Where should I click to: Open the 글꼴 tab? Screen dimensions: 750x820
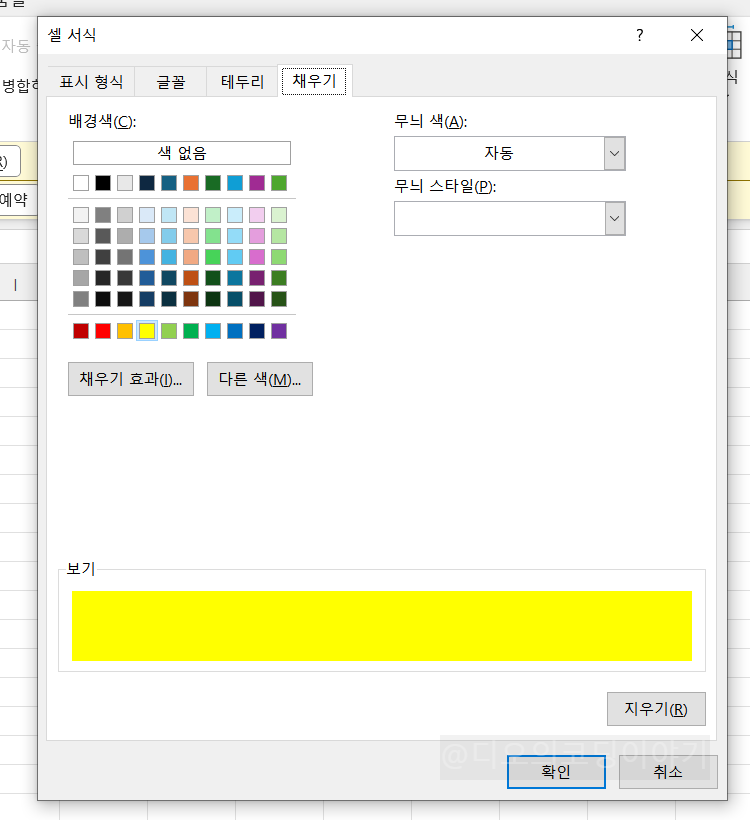(171, 82)
